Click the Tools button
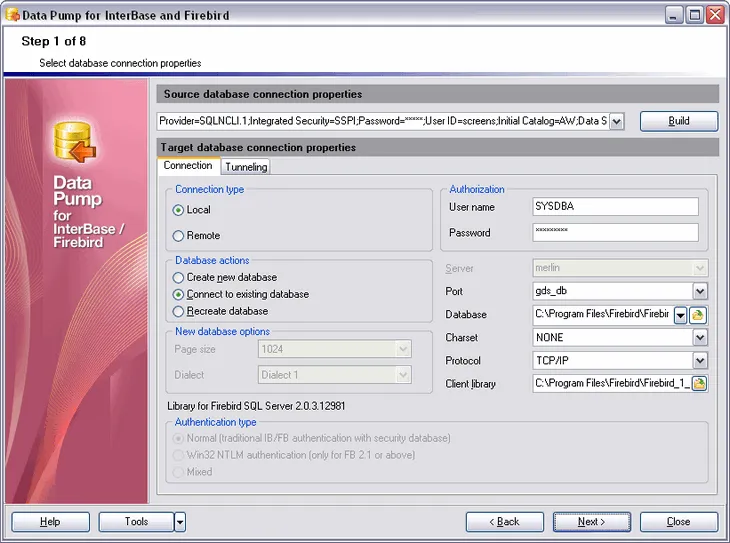The height and width of the screenshot is (543, 730). click(x=136, y=522)
